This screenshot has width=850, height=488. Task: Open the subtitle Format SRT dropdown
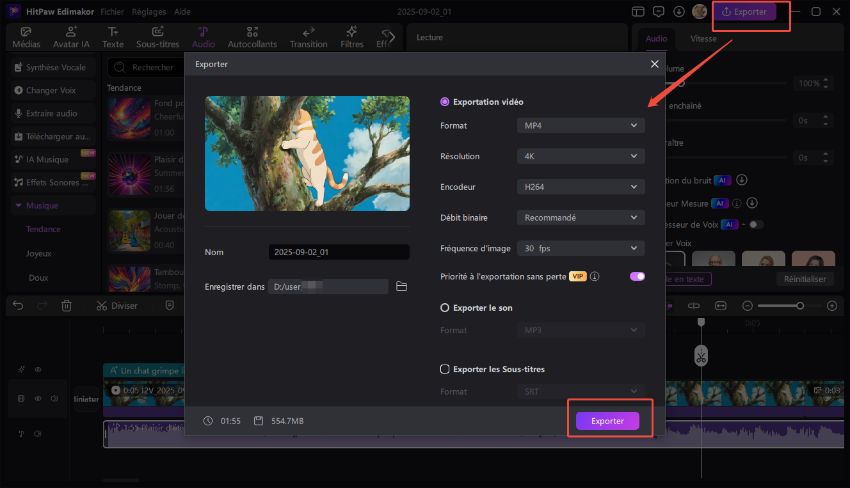tap(581, 391)
